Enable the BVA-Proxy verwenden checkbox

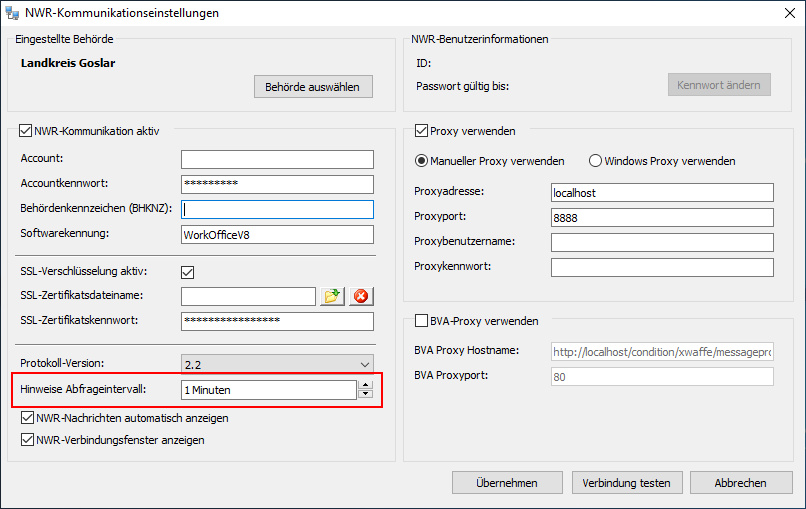421,321
